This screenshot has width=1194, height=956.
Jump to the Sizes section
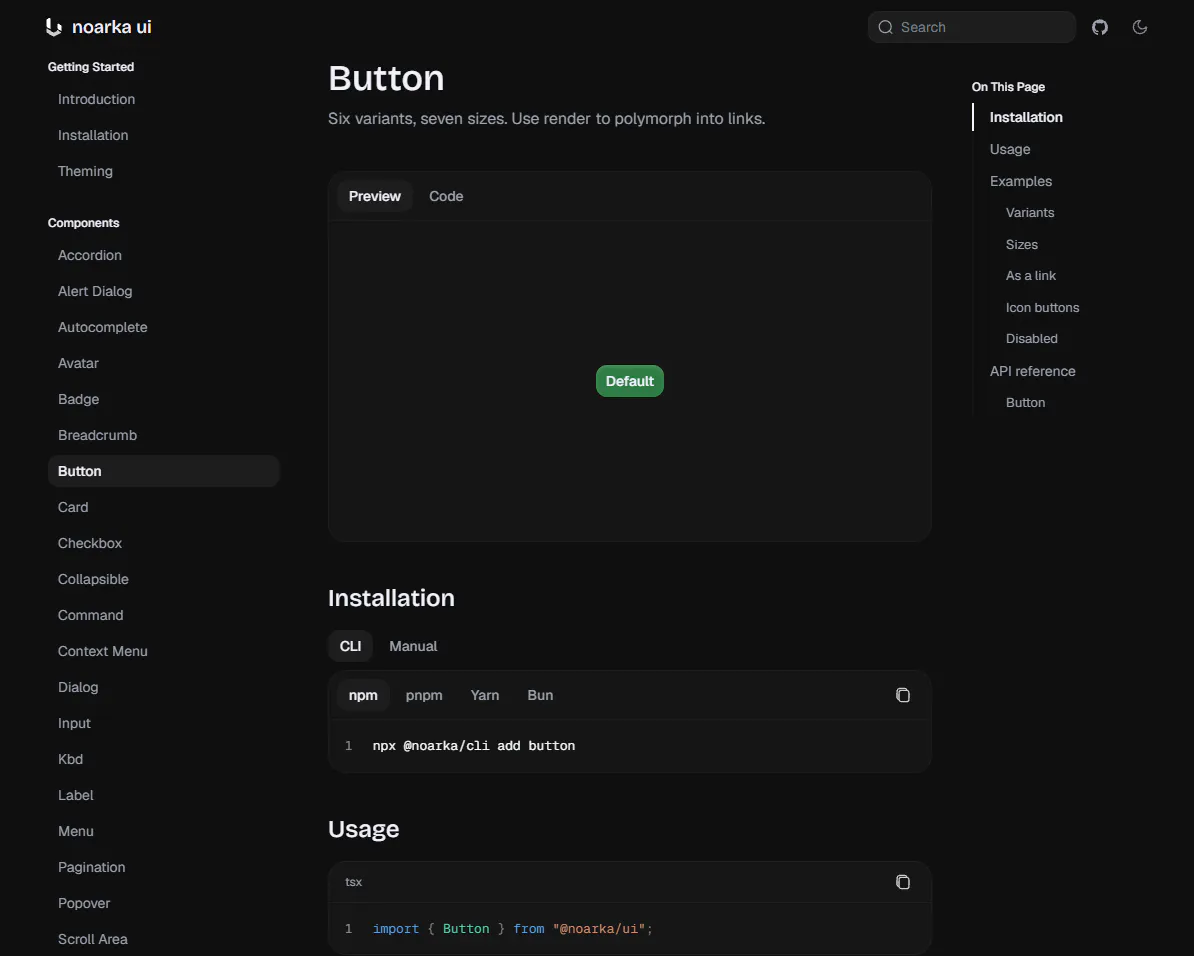(1021, 245)
